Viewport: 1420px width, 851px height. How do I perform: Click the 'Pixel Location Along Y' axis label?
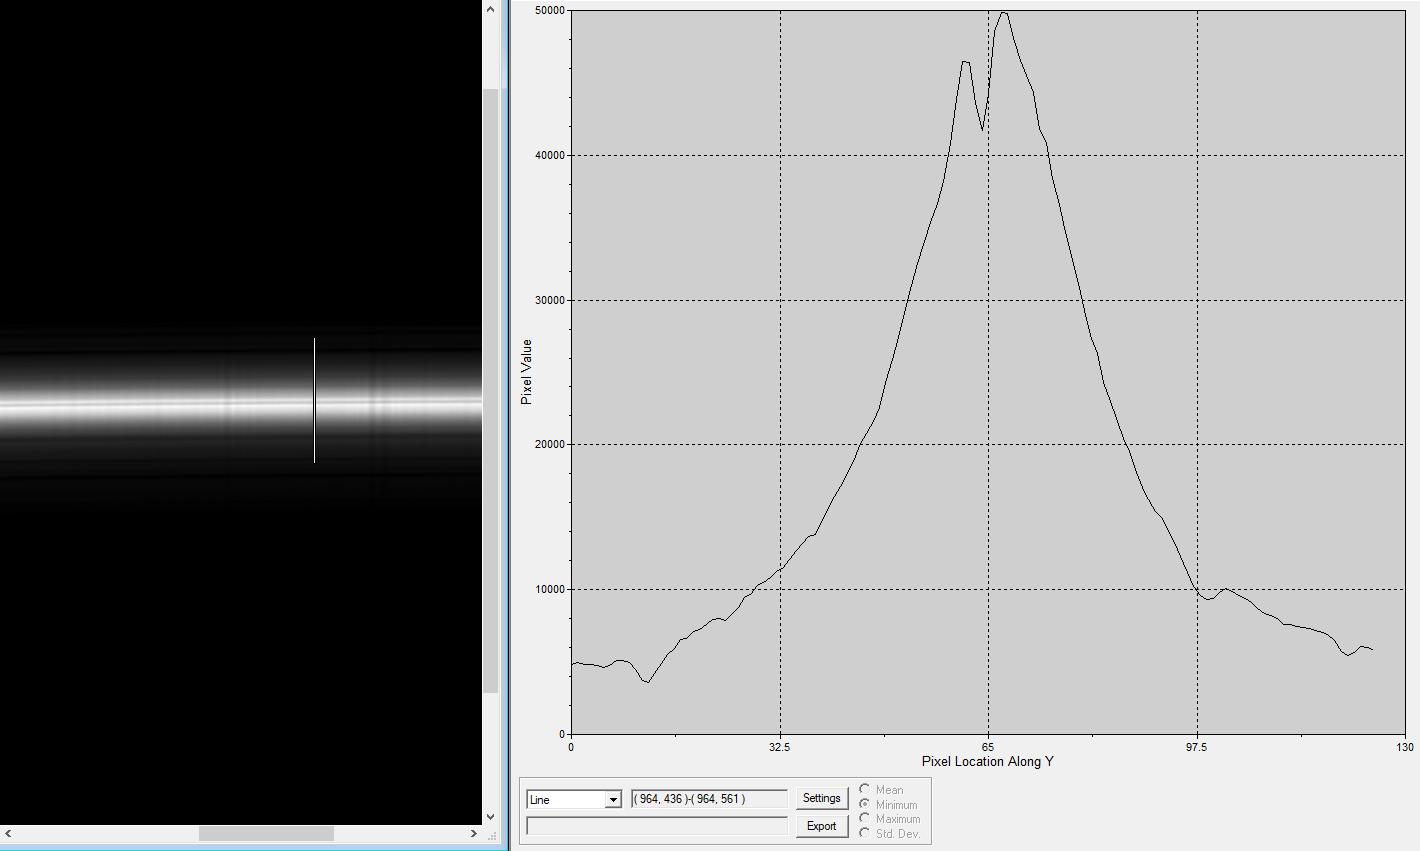coord(987,761)
